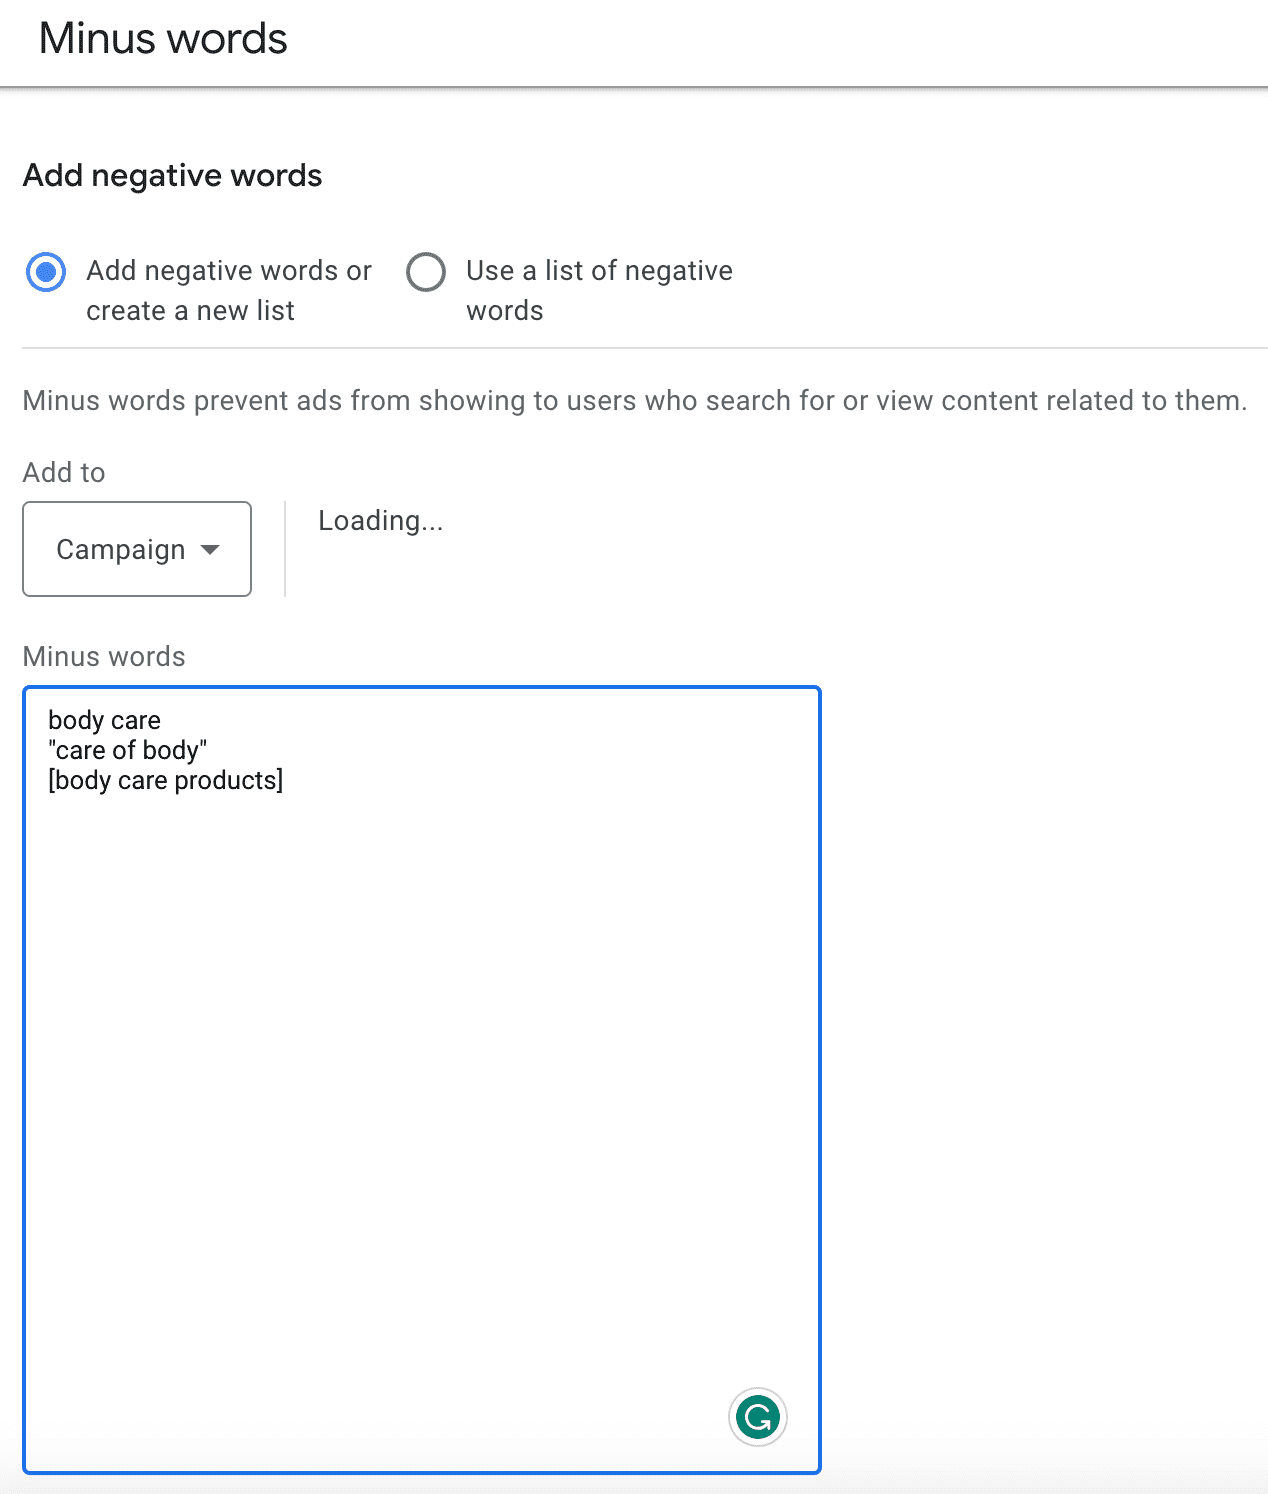
Task: Click the already-selected negative words radio button
Action: coord(45,271)
